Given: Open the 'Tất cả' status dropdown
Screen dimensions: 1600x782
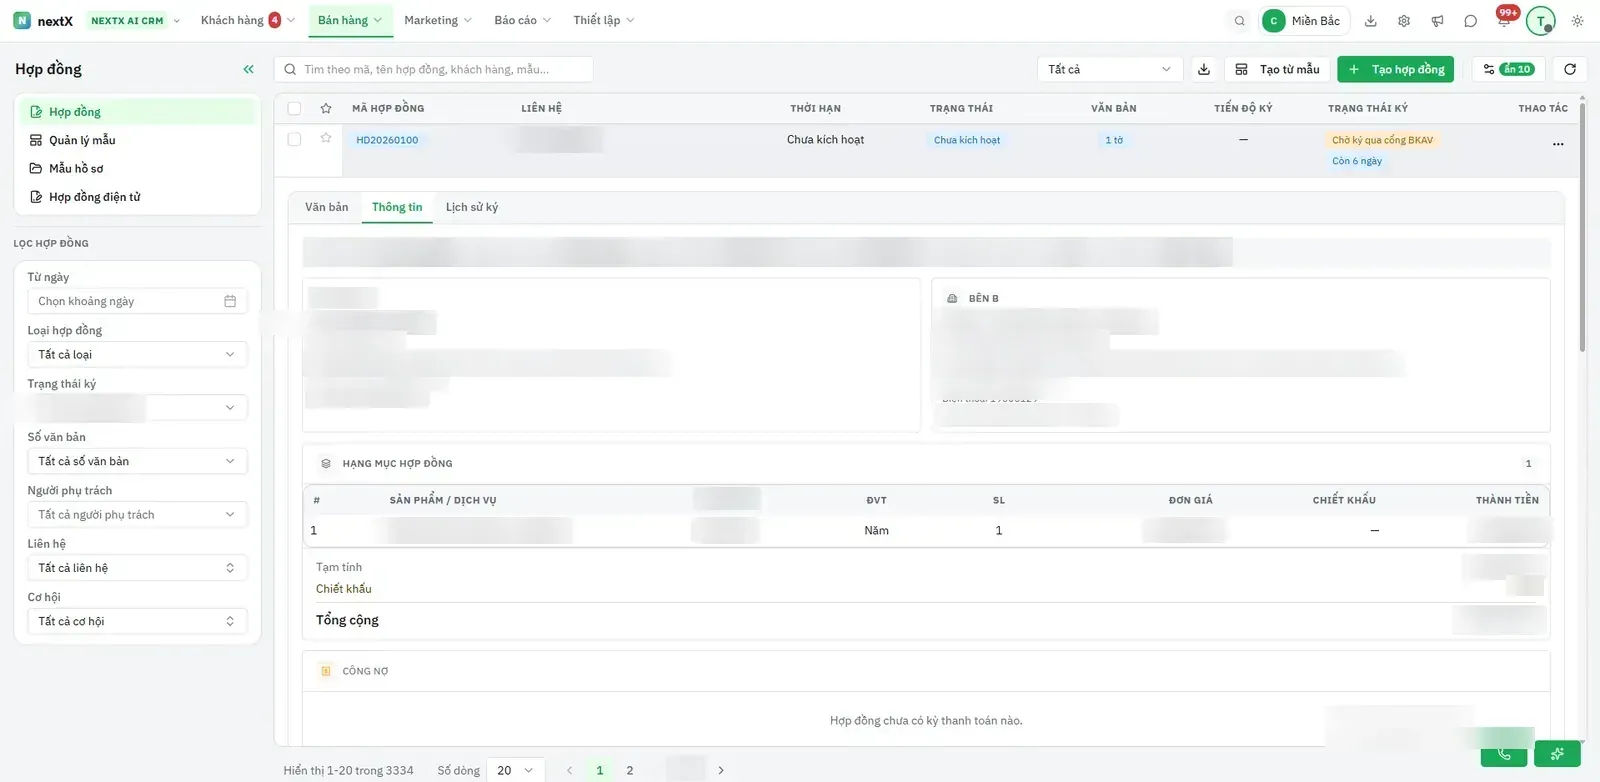Looking at the screenshot, I should 1110,69.
